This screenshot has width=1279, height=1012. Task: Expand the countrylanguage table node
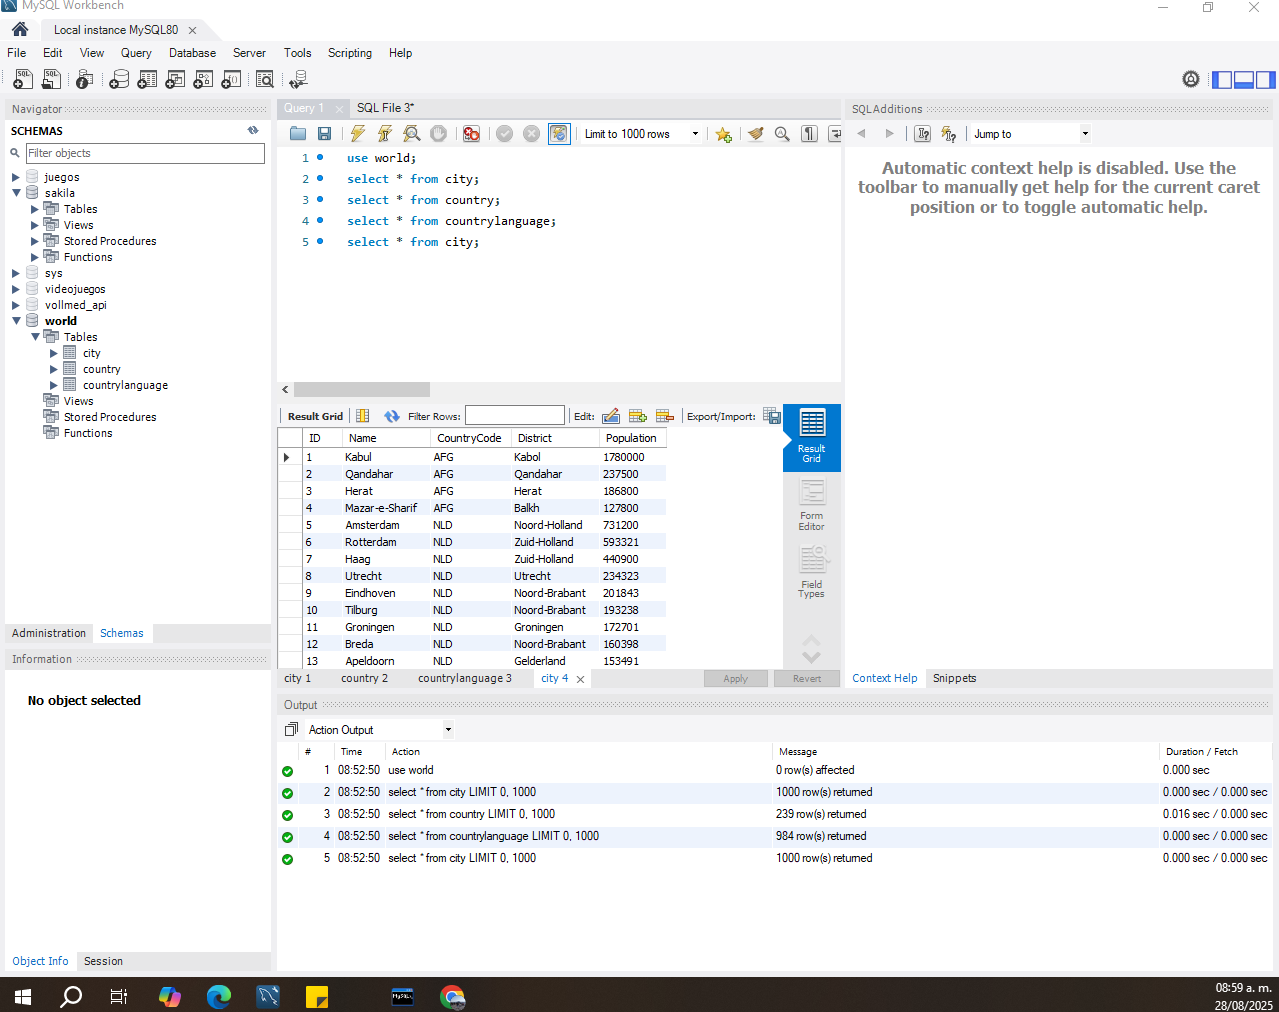54,385
